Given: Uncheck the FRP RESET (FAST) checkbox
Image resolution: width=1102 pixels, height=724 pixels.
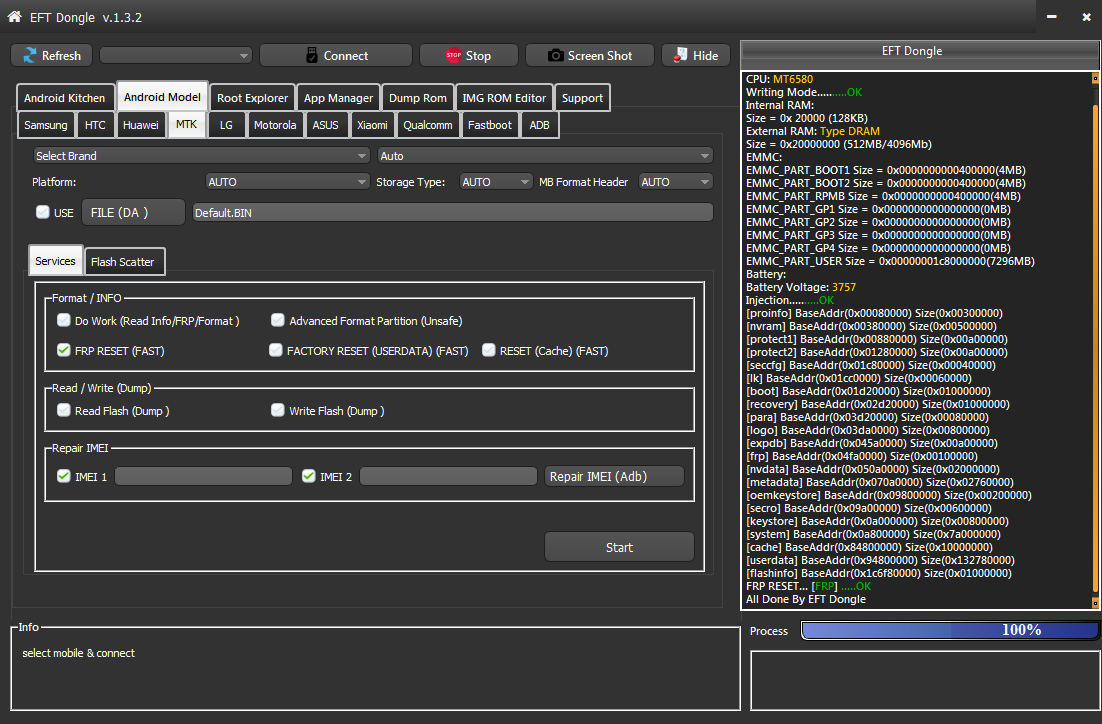Looking at the screenshot, I should pyautogui.click(x=64, y=350).
